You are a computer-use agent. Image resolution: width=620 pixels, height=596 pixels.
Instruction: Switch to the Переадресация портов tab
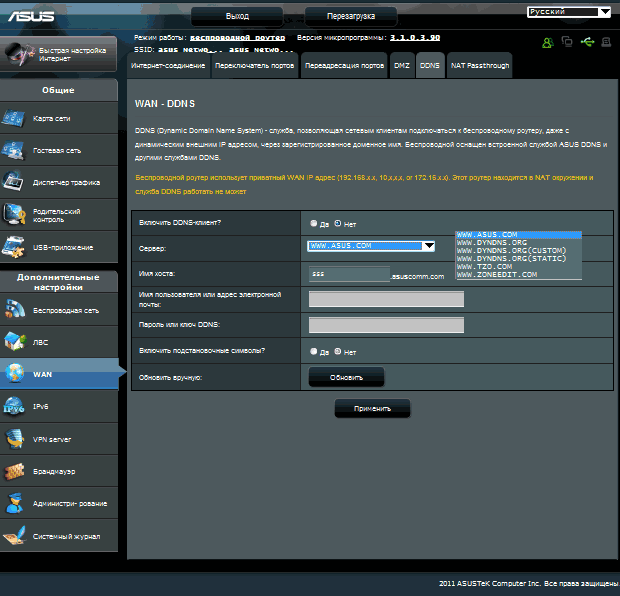(344, 66)
